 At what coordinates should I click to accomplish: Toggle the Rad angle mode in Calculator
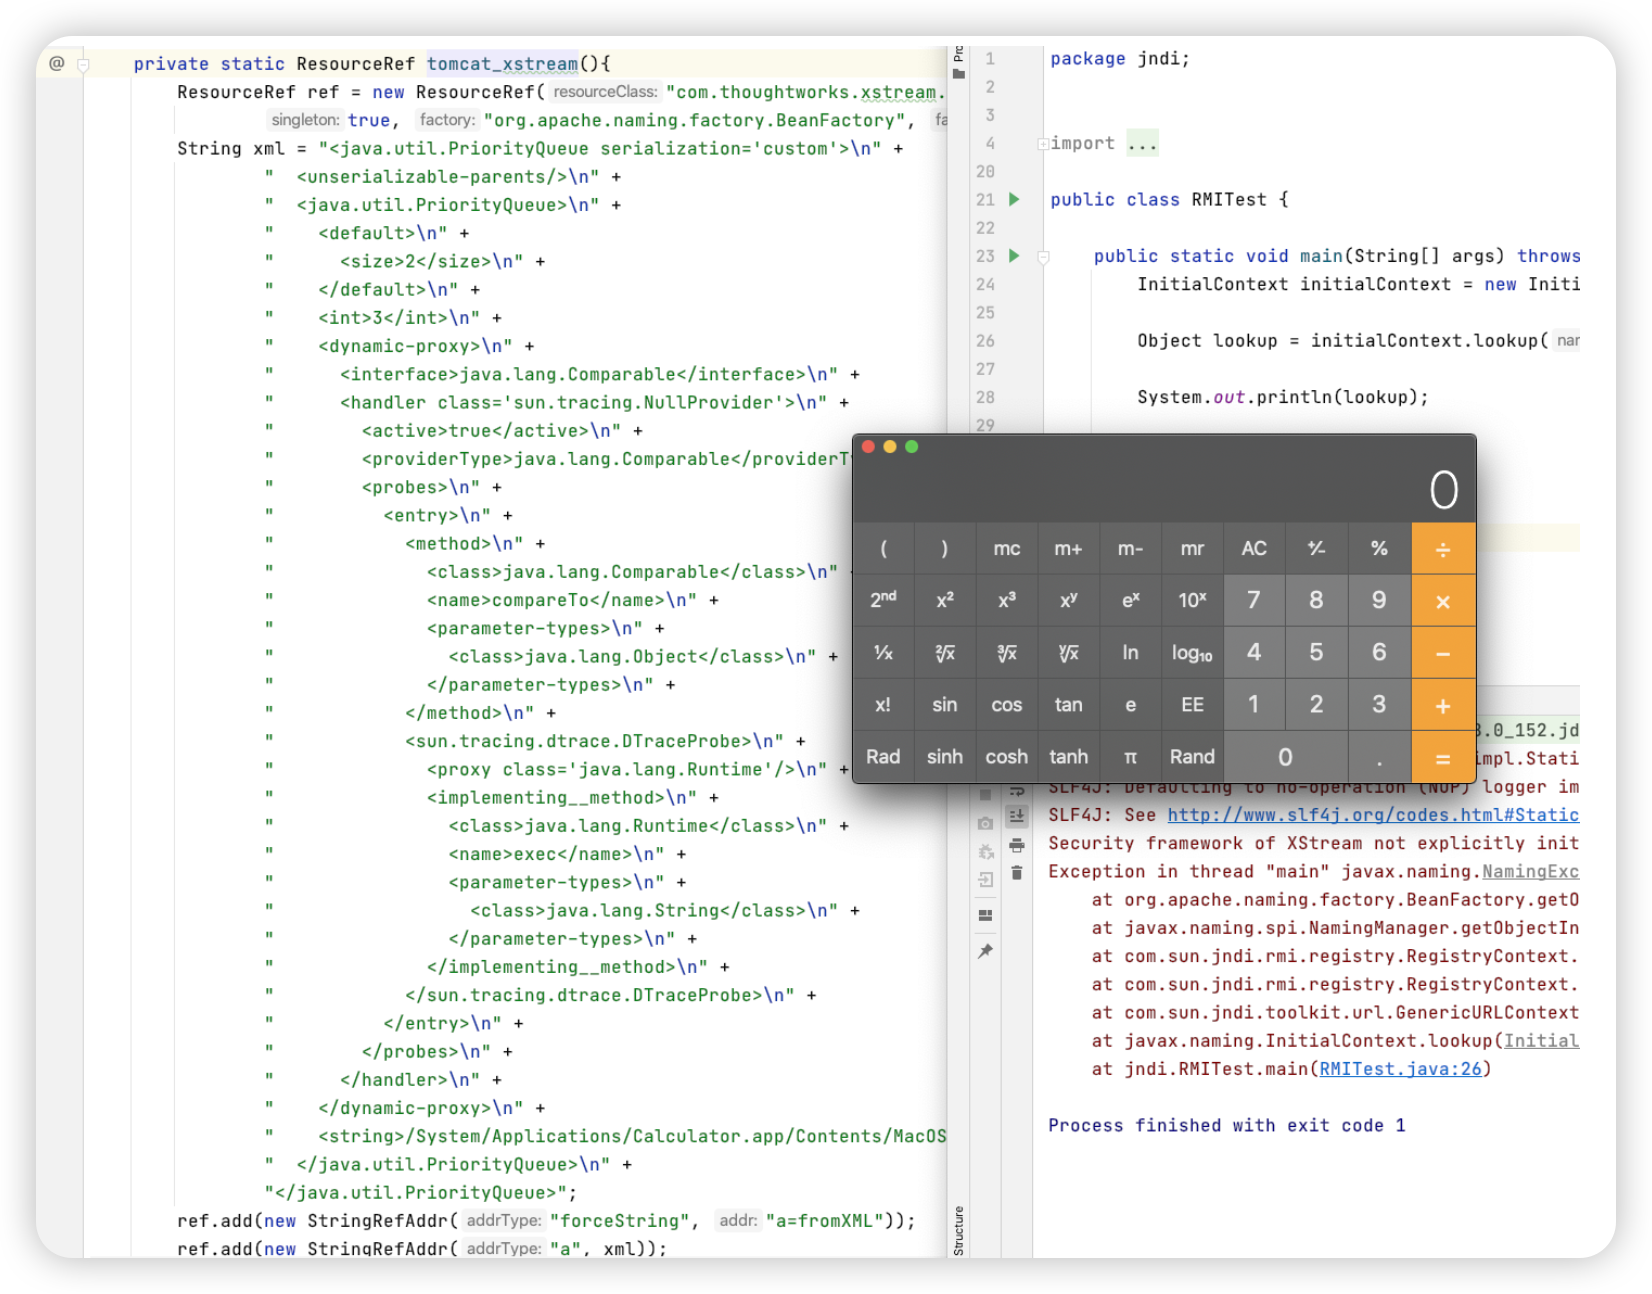click(883, 757)
